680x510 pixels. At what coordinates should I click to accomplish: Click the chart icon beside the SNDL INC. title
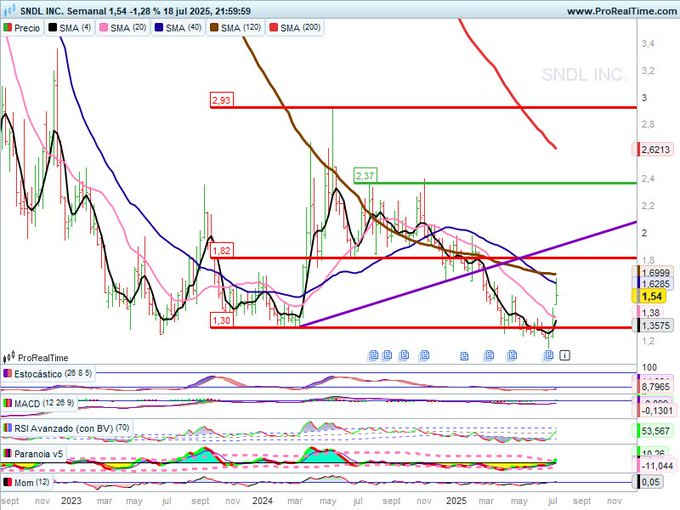tap(10, 10)
